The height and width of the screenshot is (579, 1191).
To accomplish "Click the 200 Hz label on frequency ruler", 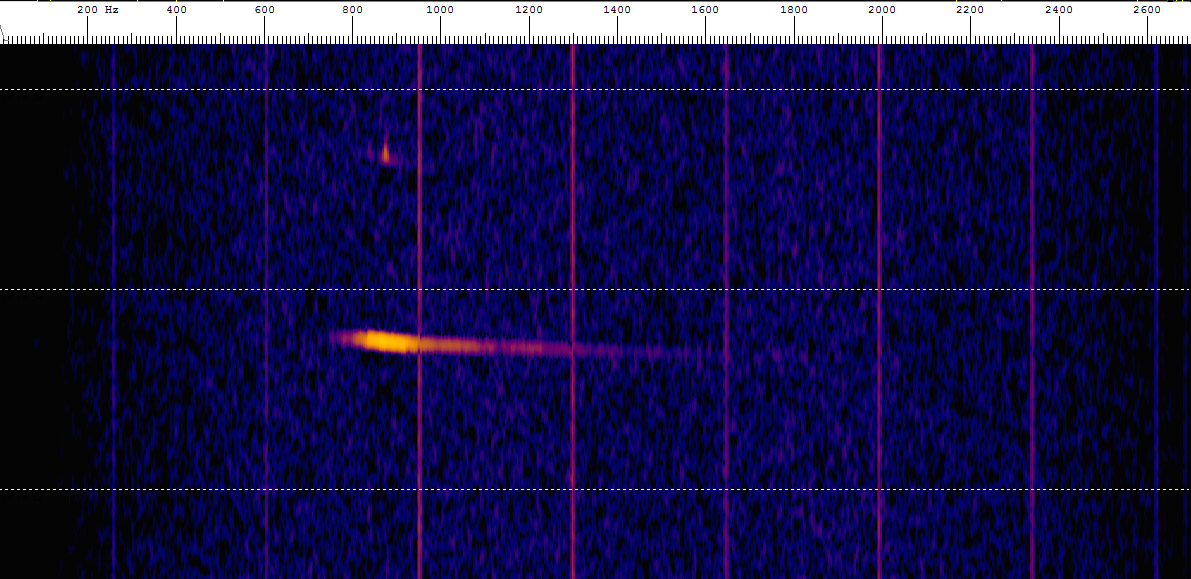I will (x=97, y=10).
